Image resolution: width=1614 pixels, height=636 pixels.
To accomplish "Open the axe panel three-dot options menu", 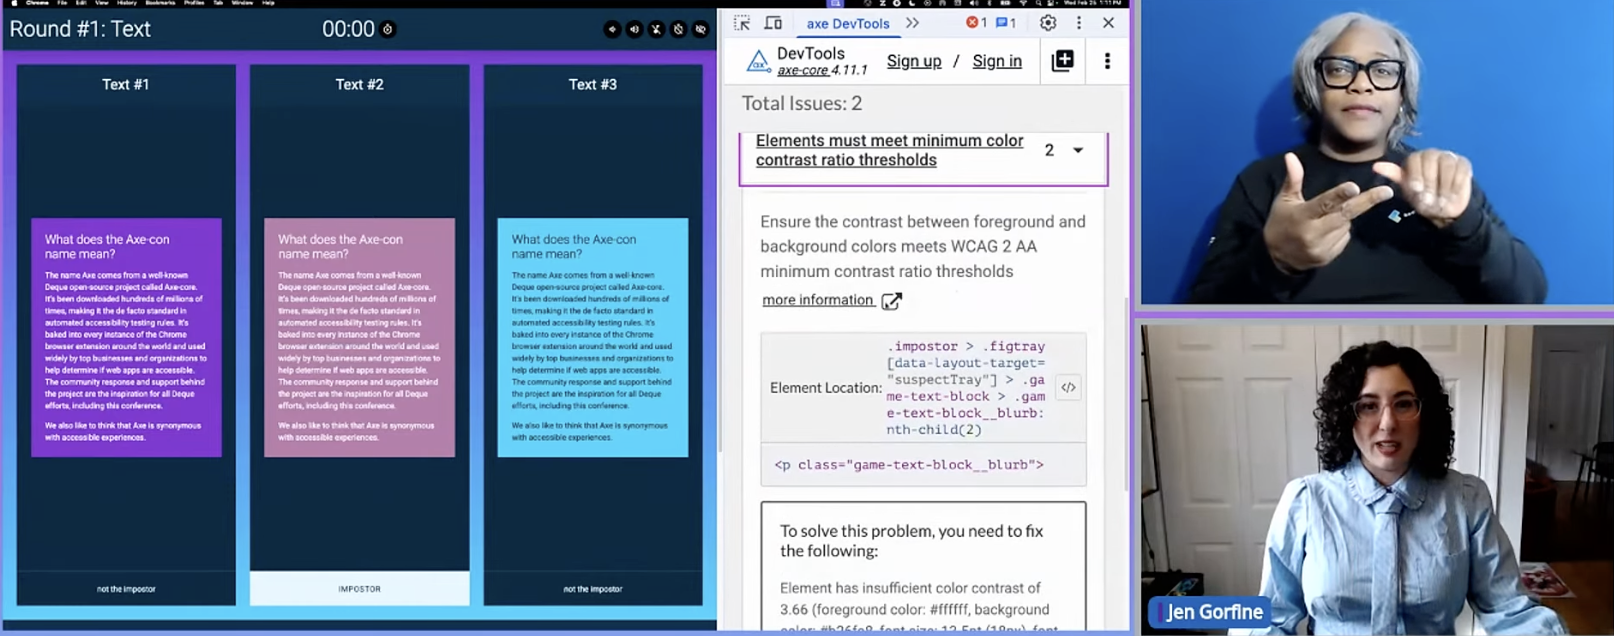I will click(1107, 61).
